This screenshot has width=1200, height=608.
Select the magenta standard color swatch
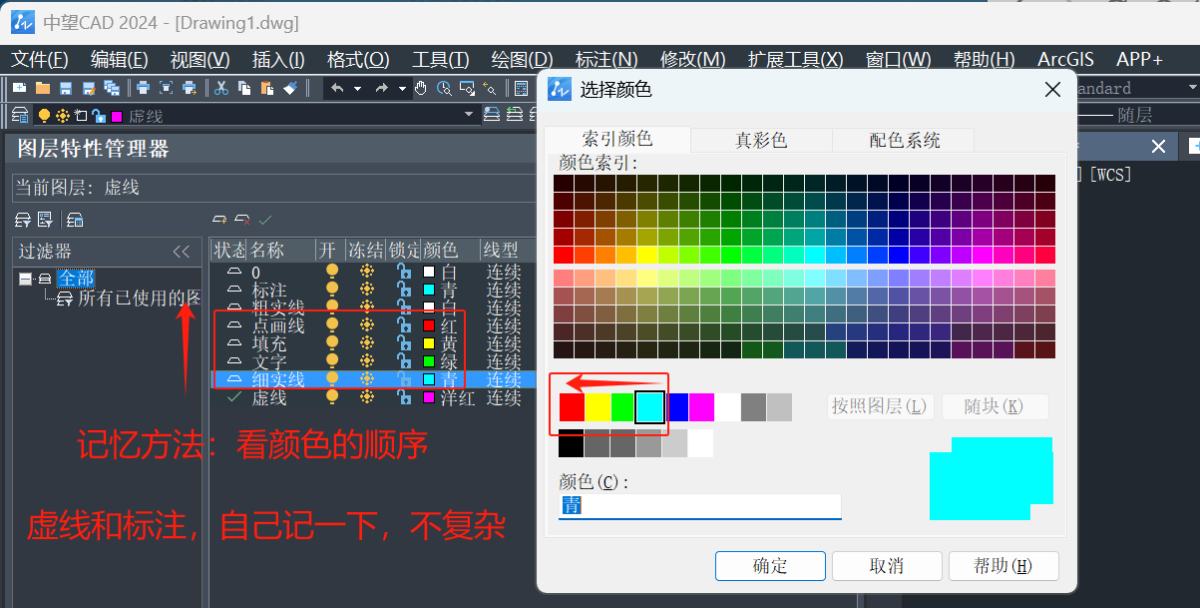(701, 407)
